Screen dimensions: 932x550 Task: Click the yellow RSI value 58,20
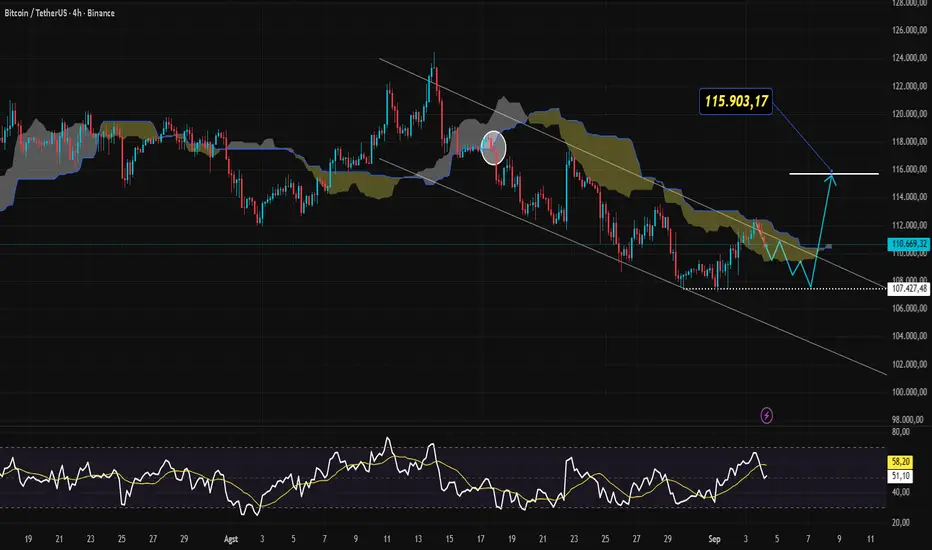tap(900, 461)
